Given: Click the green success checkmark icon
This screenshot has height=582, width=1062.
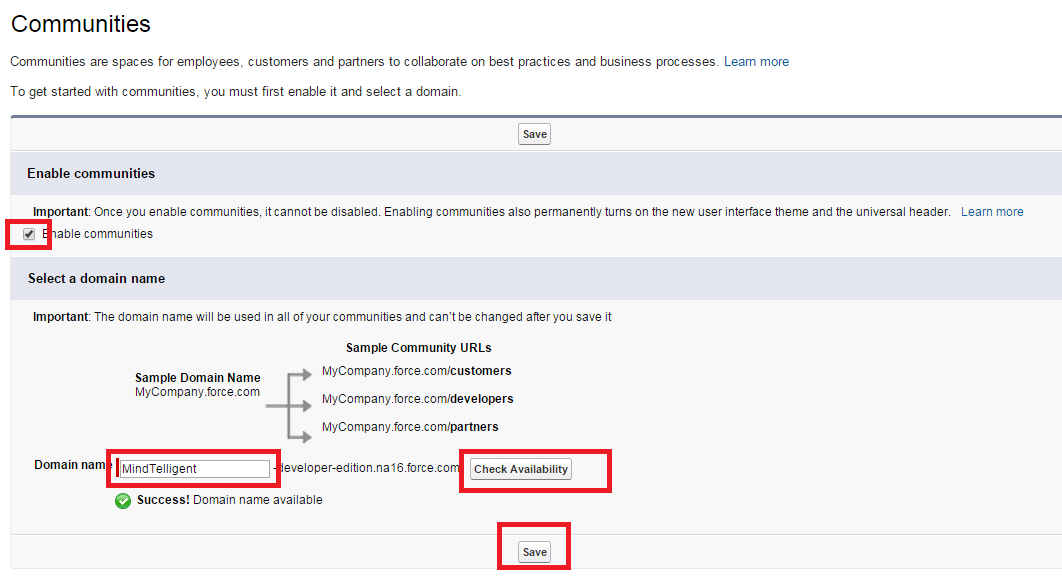Looking at the screenshot, I should click(x=123, y=501).
